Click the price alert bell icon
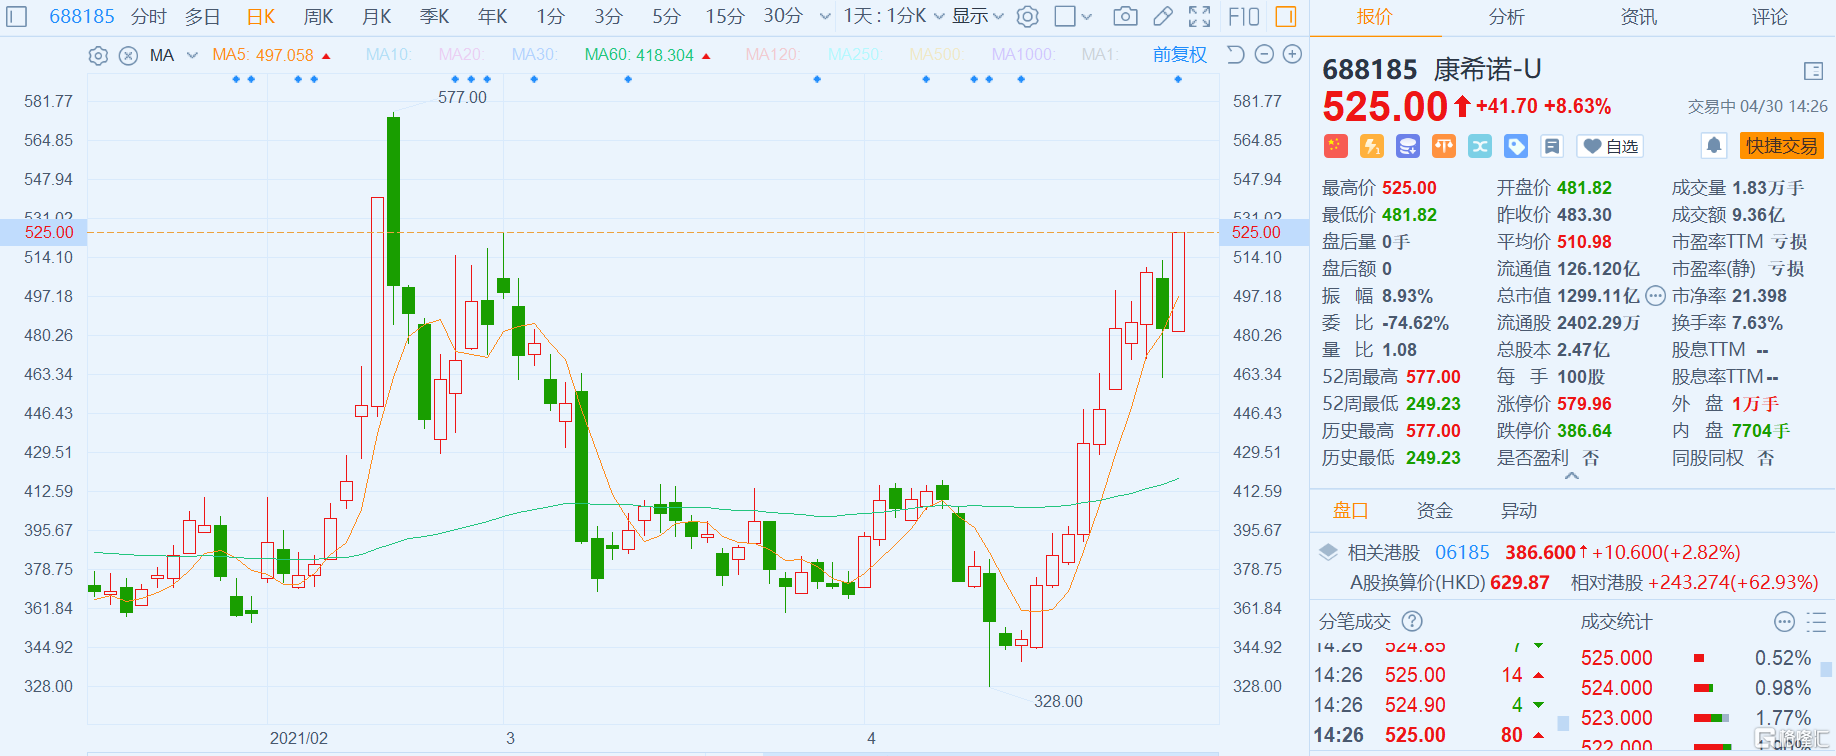 [x=1714, y=146]
